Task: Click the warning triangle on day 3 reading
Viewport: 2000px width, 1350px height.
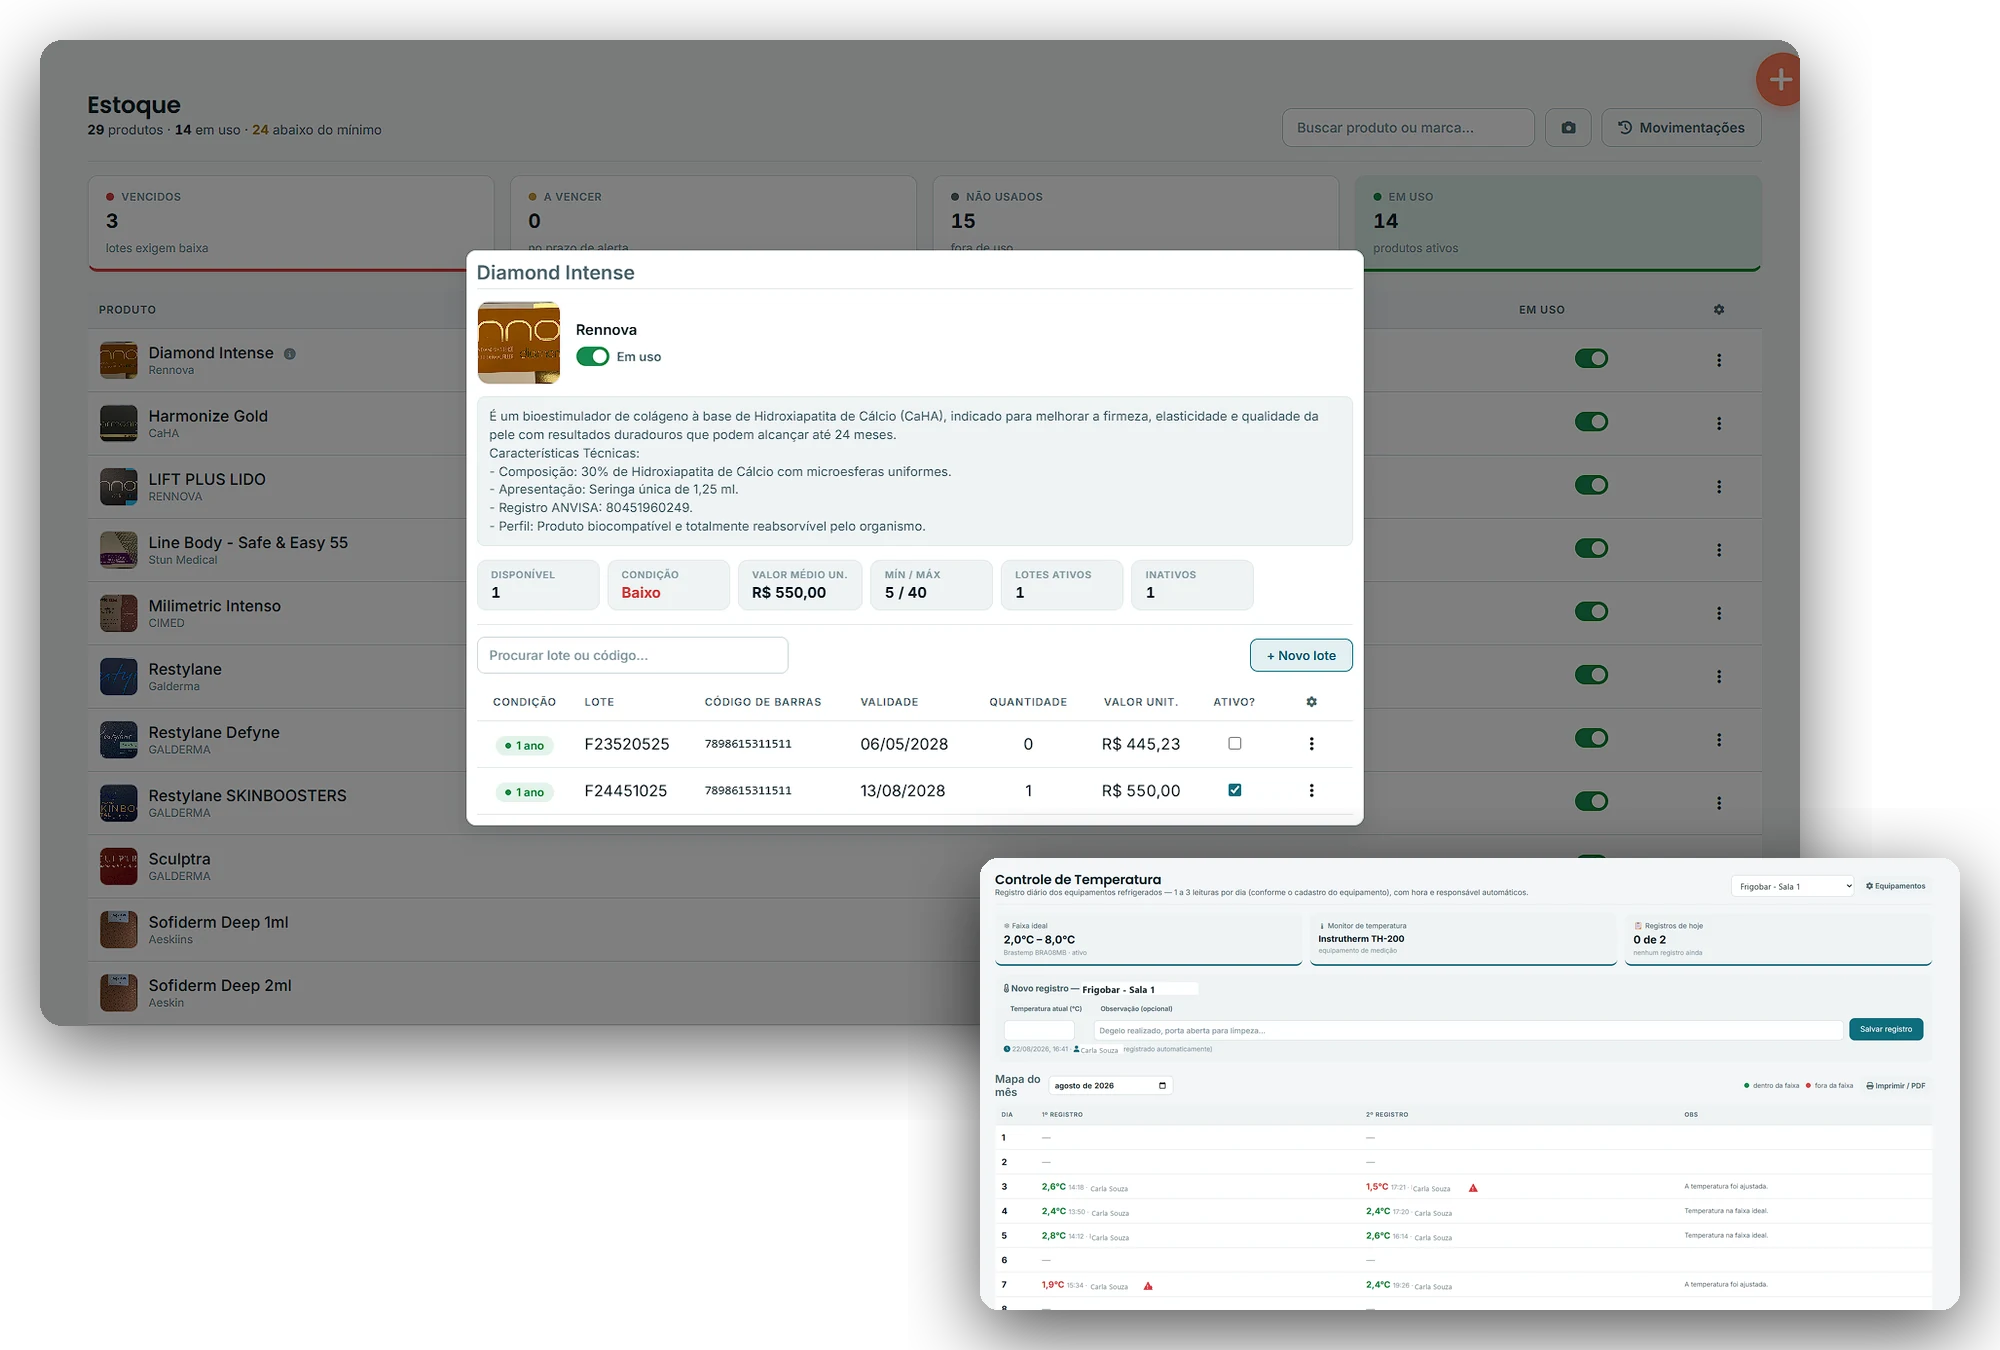Action: click(x=1473, y=1188)
